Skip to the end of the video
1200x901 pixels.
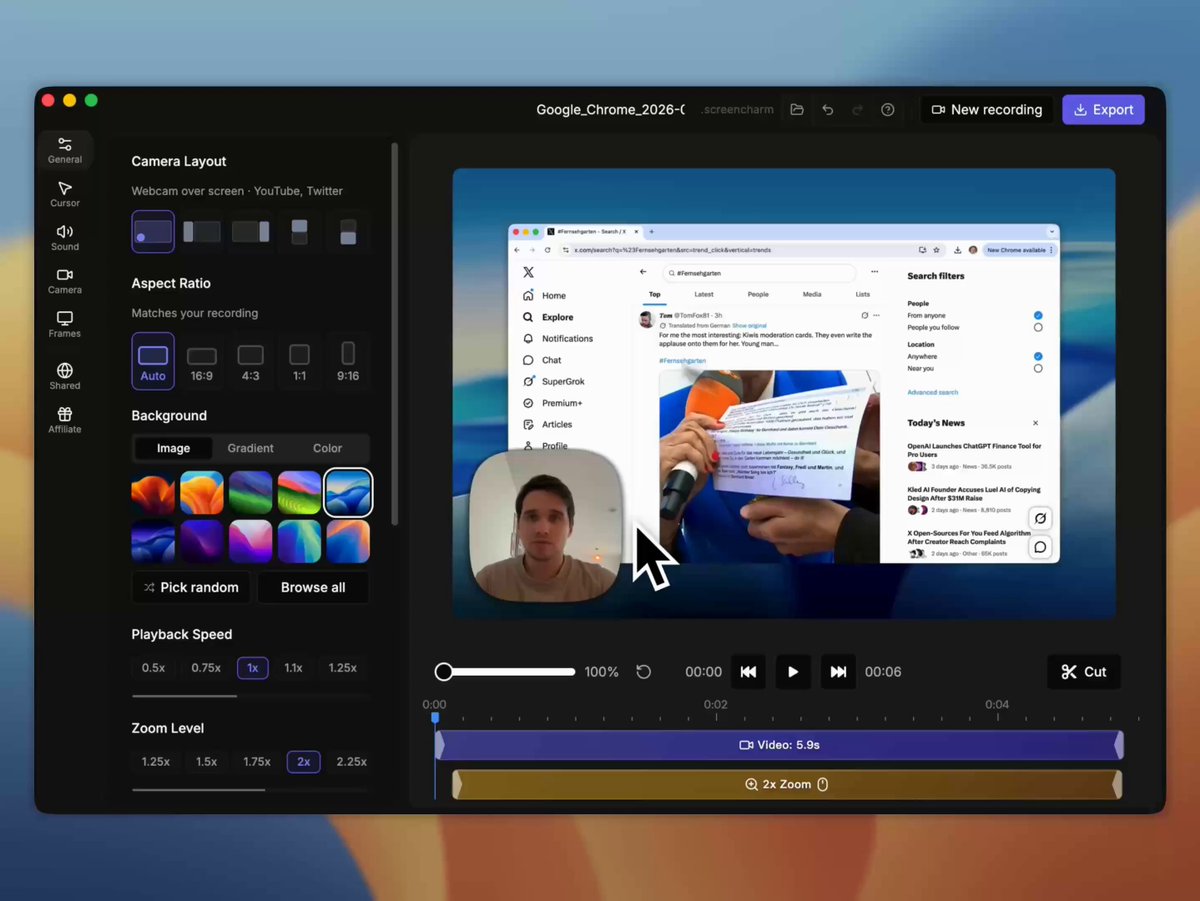838,672
